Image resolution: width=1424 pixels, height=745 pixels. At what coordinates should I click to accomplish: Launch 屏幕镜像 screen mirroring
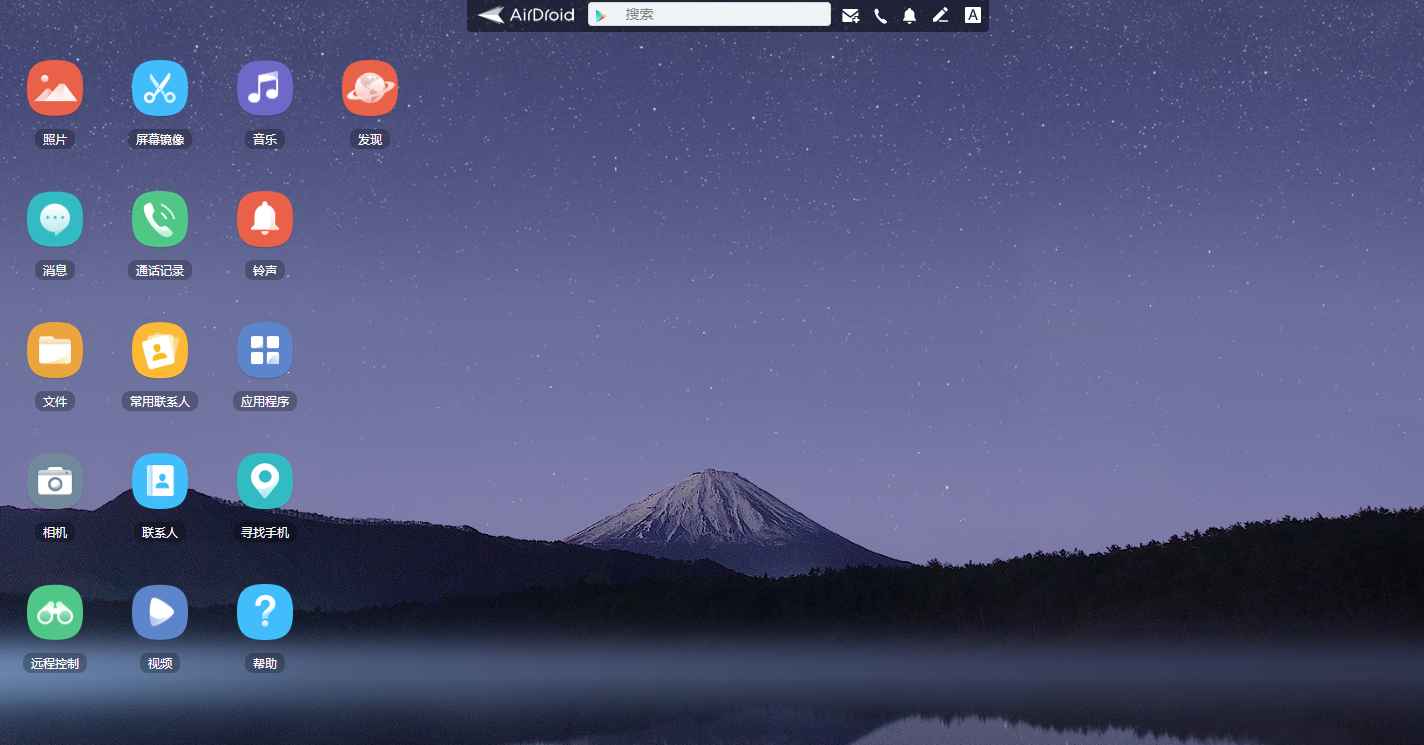click(160, 87)
